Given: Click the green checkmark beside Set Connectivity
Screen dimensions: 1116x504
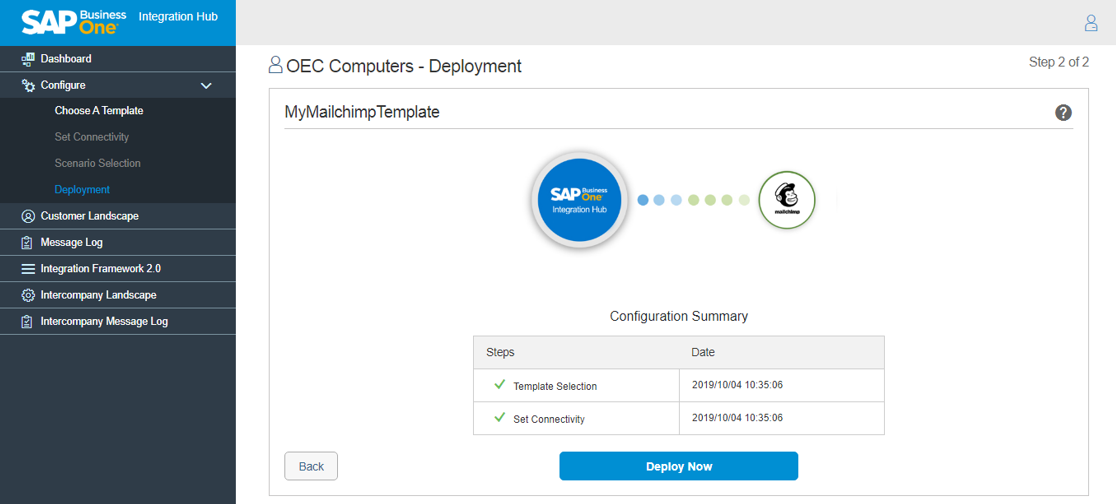Looking at the screenshot, I should 499,418.
